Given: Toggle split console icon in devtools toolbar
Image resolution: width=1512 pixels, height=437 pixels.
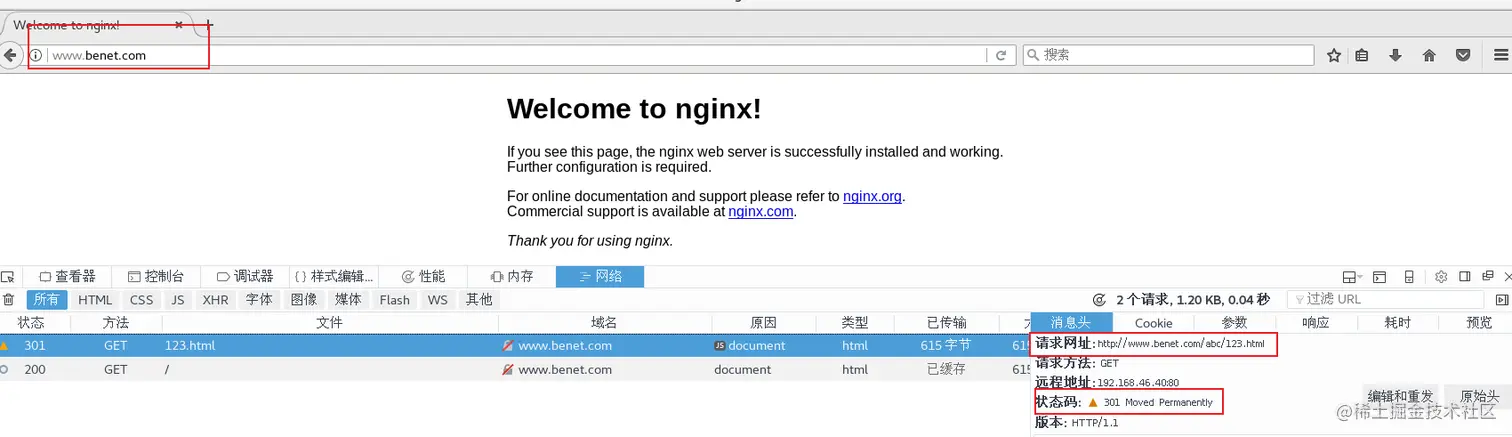Looking at the screenshot, I should pos(1380,277).
